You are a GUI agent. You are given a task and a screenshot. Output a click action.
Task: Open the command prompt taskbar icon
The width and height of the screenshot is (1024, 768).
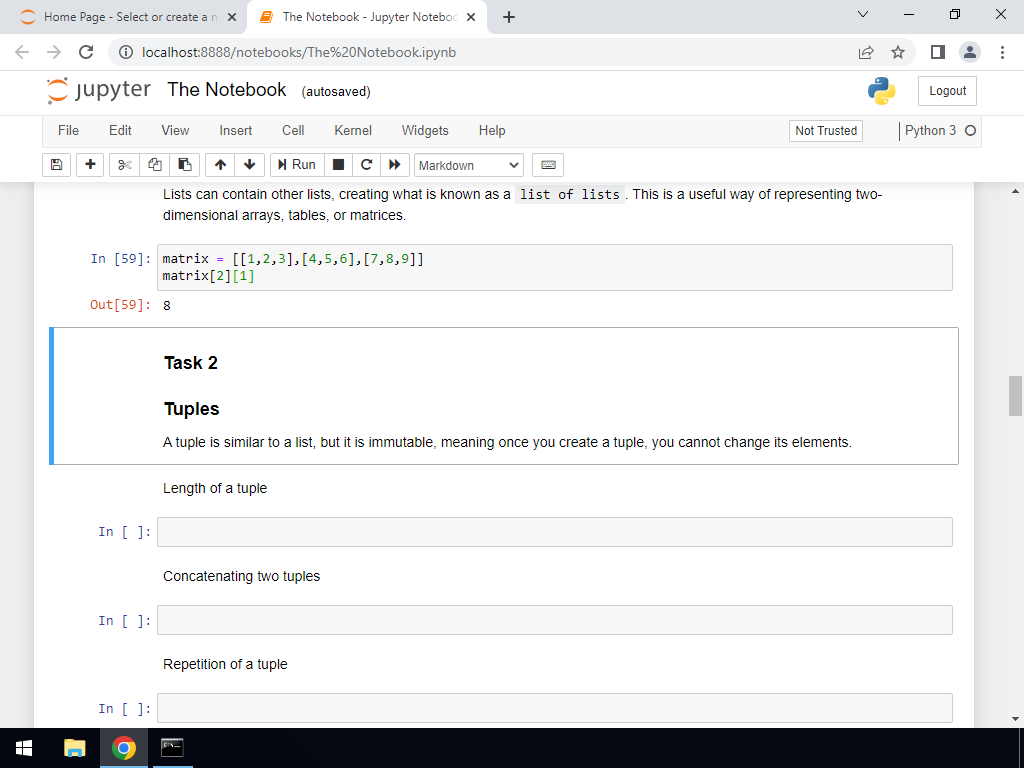(x=172, y=748)
